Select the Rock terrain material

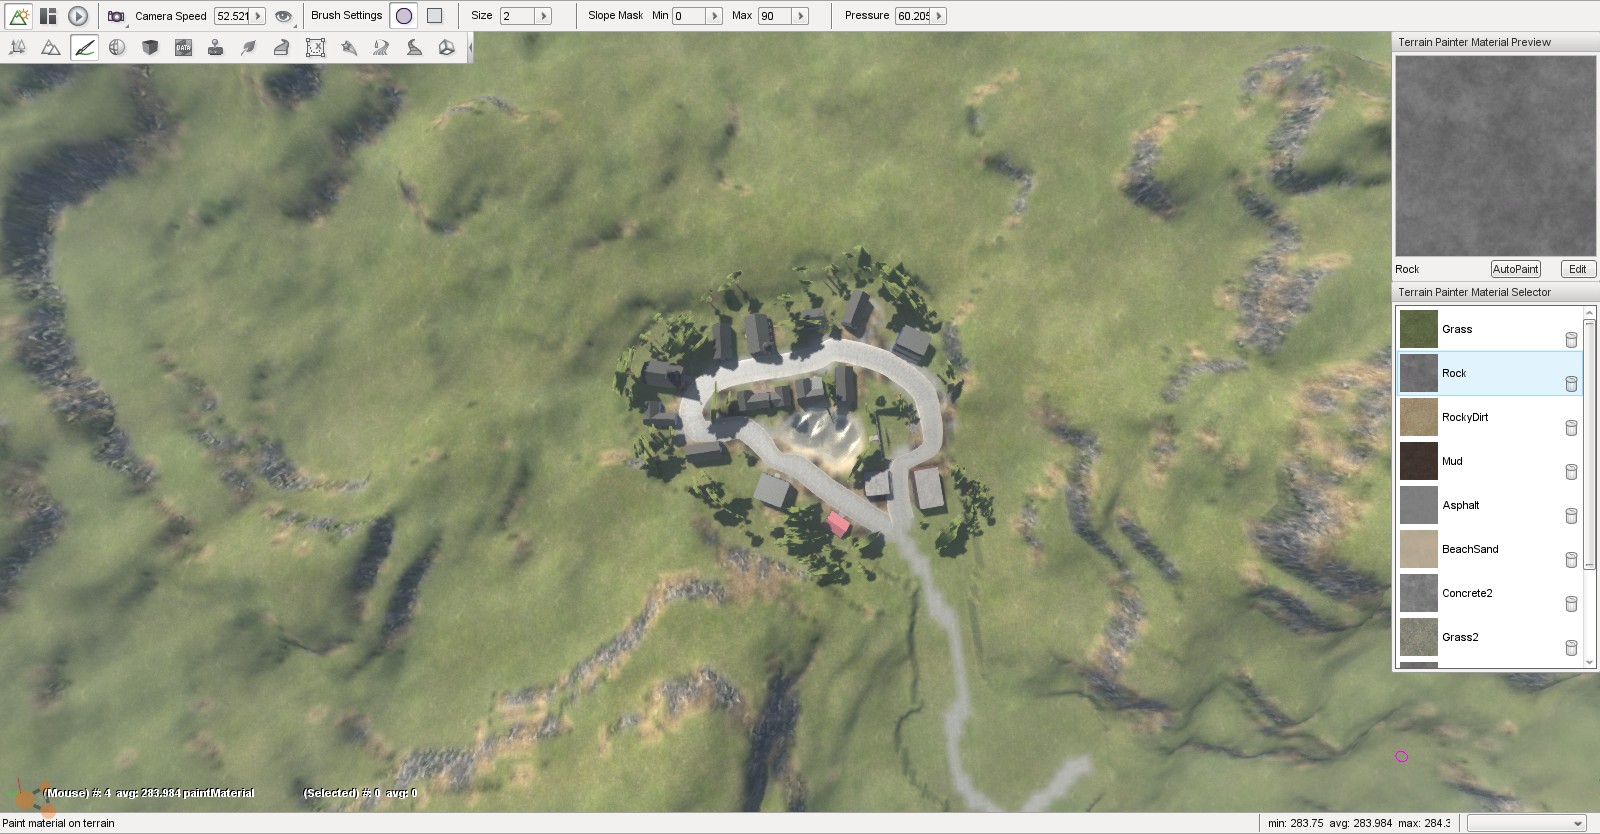(1489, 373)
